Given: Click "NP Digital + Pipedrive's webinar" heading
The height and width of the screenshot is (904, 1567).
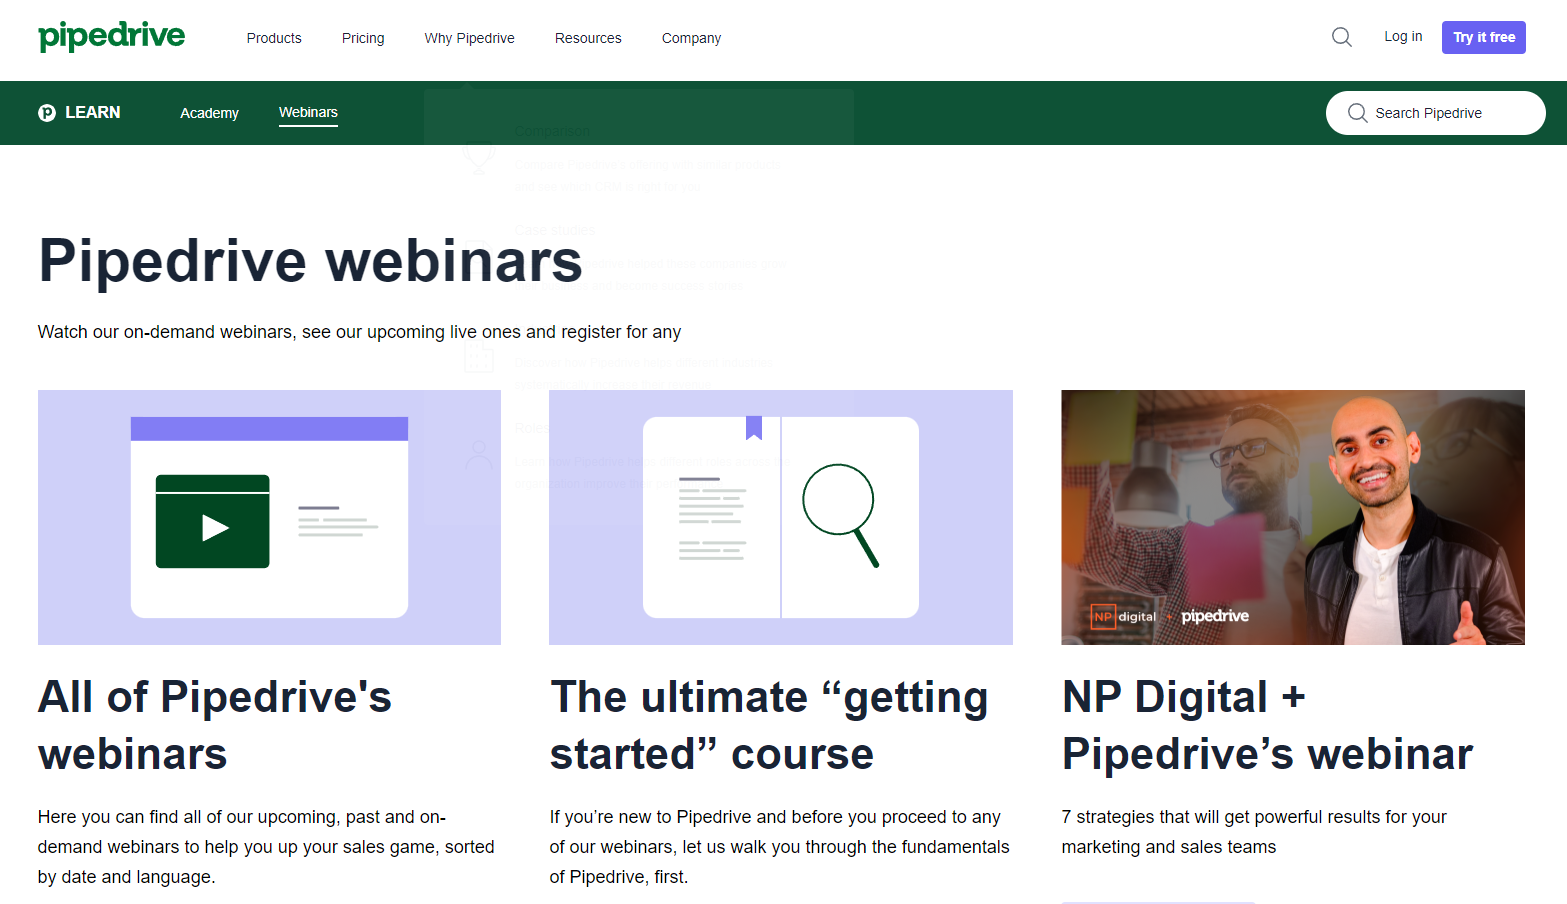Looking at the screenshot, I should point(1267,725).
